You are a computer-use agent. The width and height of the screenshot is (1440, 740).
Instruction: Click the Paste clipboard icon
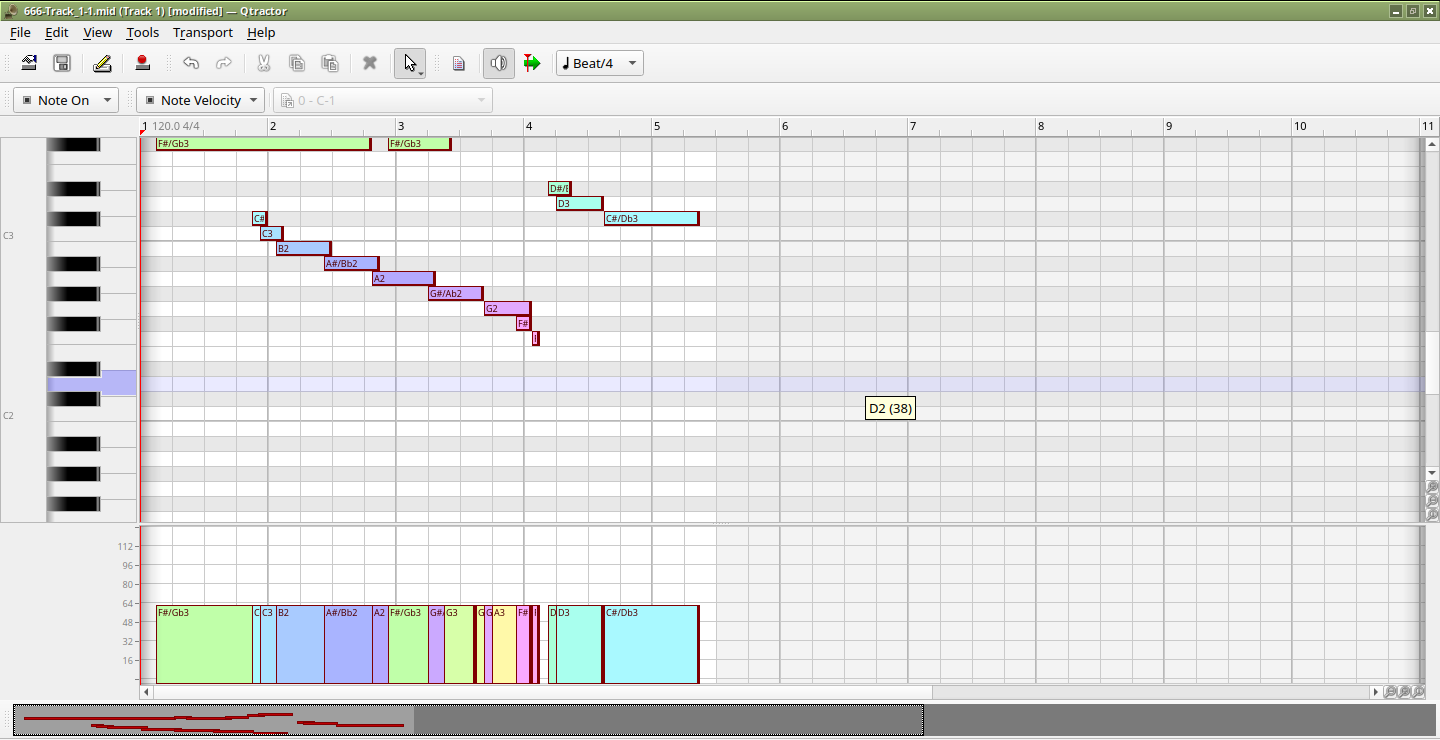[329, 63]
